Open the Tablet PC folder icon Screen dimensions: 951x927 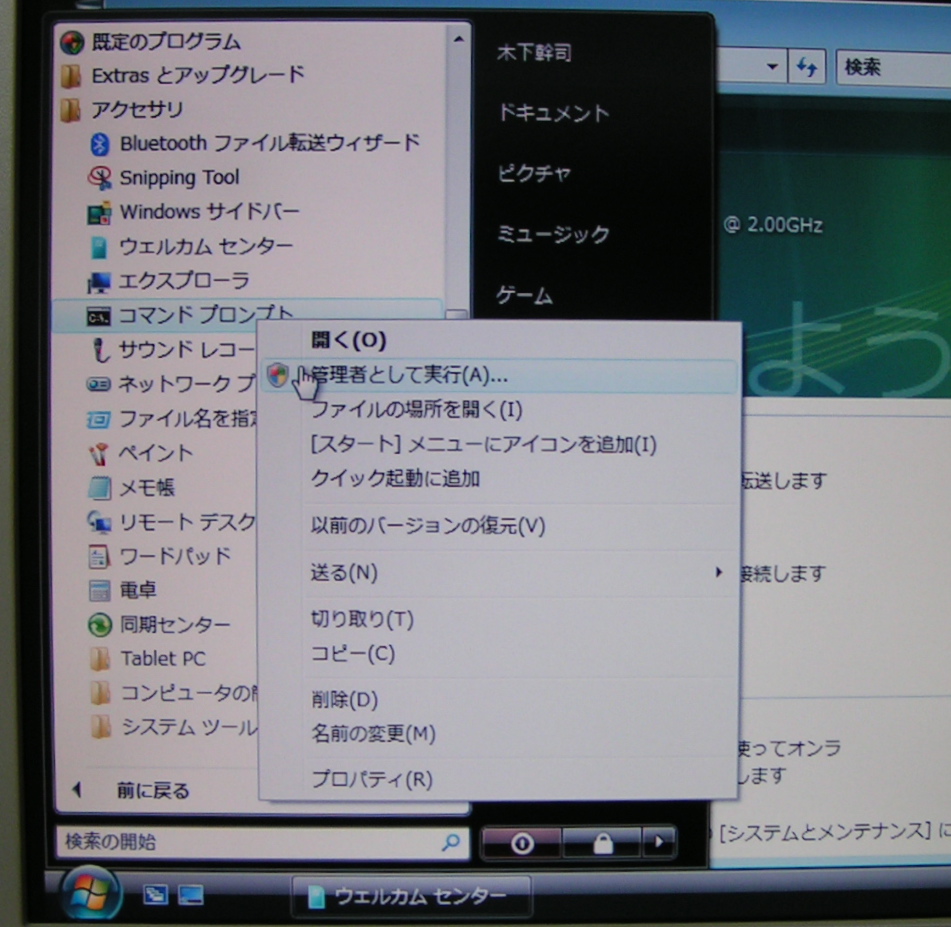pyautogui.click(x=100, y=659)
